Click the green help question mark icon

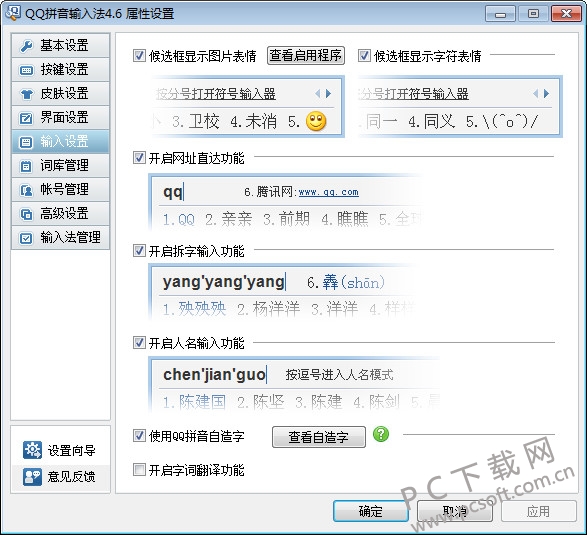pos(381,434)
